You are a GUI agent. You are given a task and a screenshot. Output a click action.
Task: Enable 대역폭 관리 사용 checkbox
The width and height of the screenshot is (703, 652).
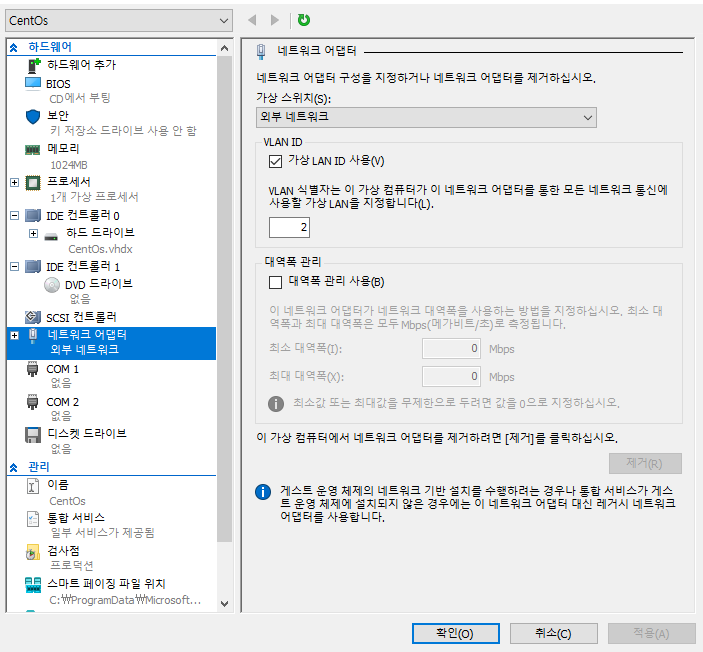pyautogui.click(x=275, y=282)
